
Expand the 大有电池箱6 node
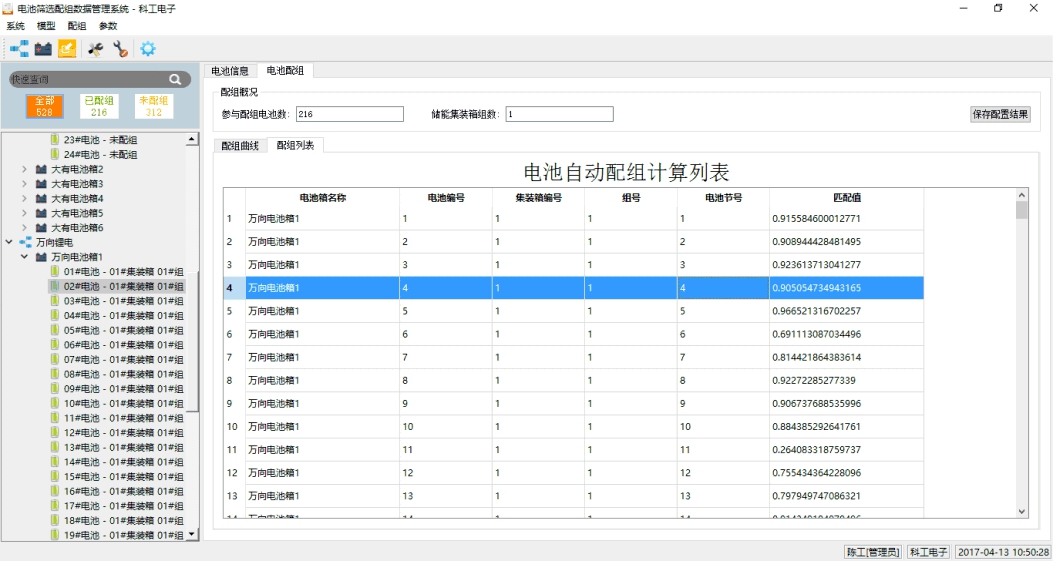click(x=25, y=228)
